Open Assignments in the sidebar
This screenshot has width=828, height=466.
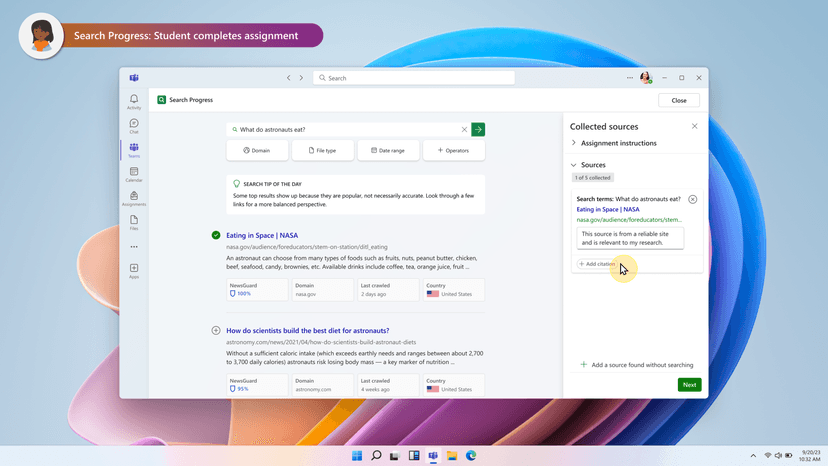tap(134, 199)
